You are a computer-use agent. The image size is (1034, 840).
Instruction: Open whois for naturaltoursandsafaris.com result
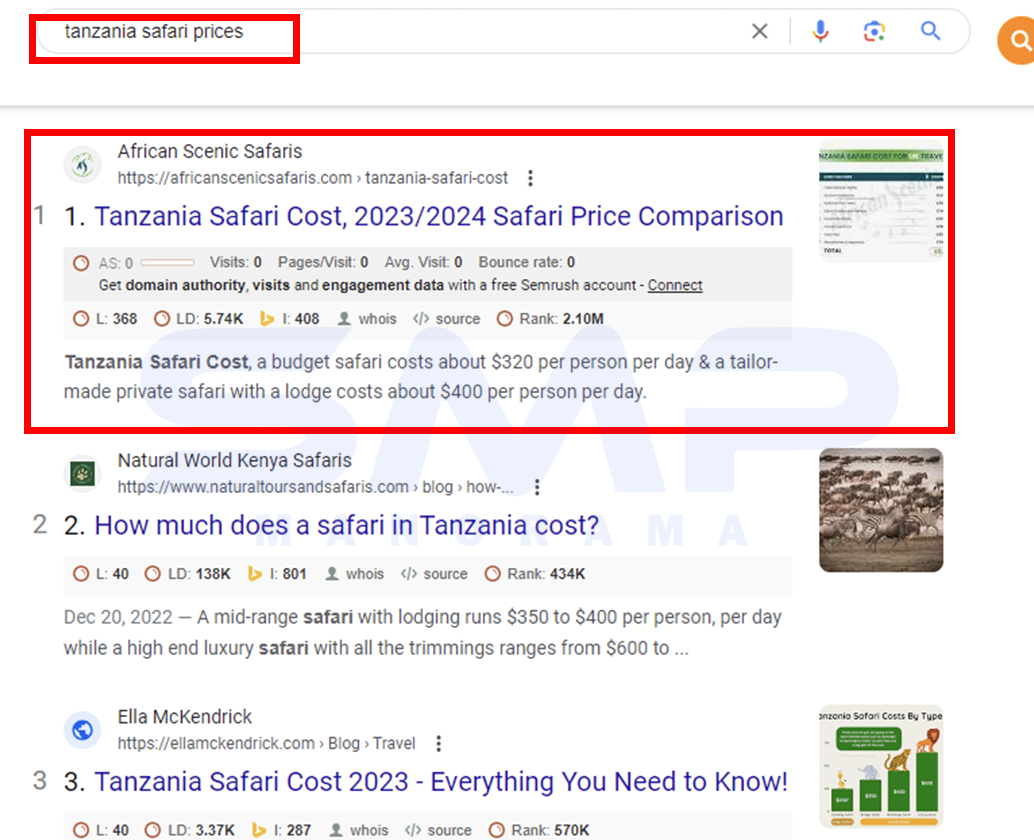click(355, 574)
